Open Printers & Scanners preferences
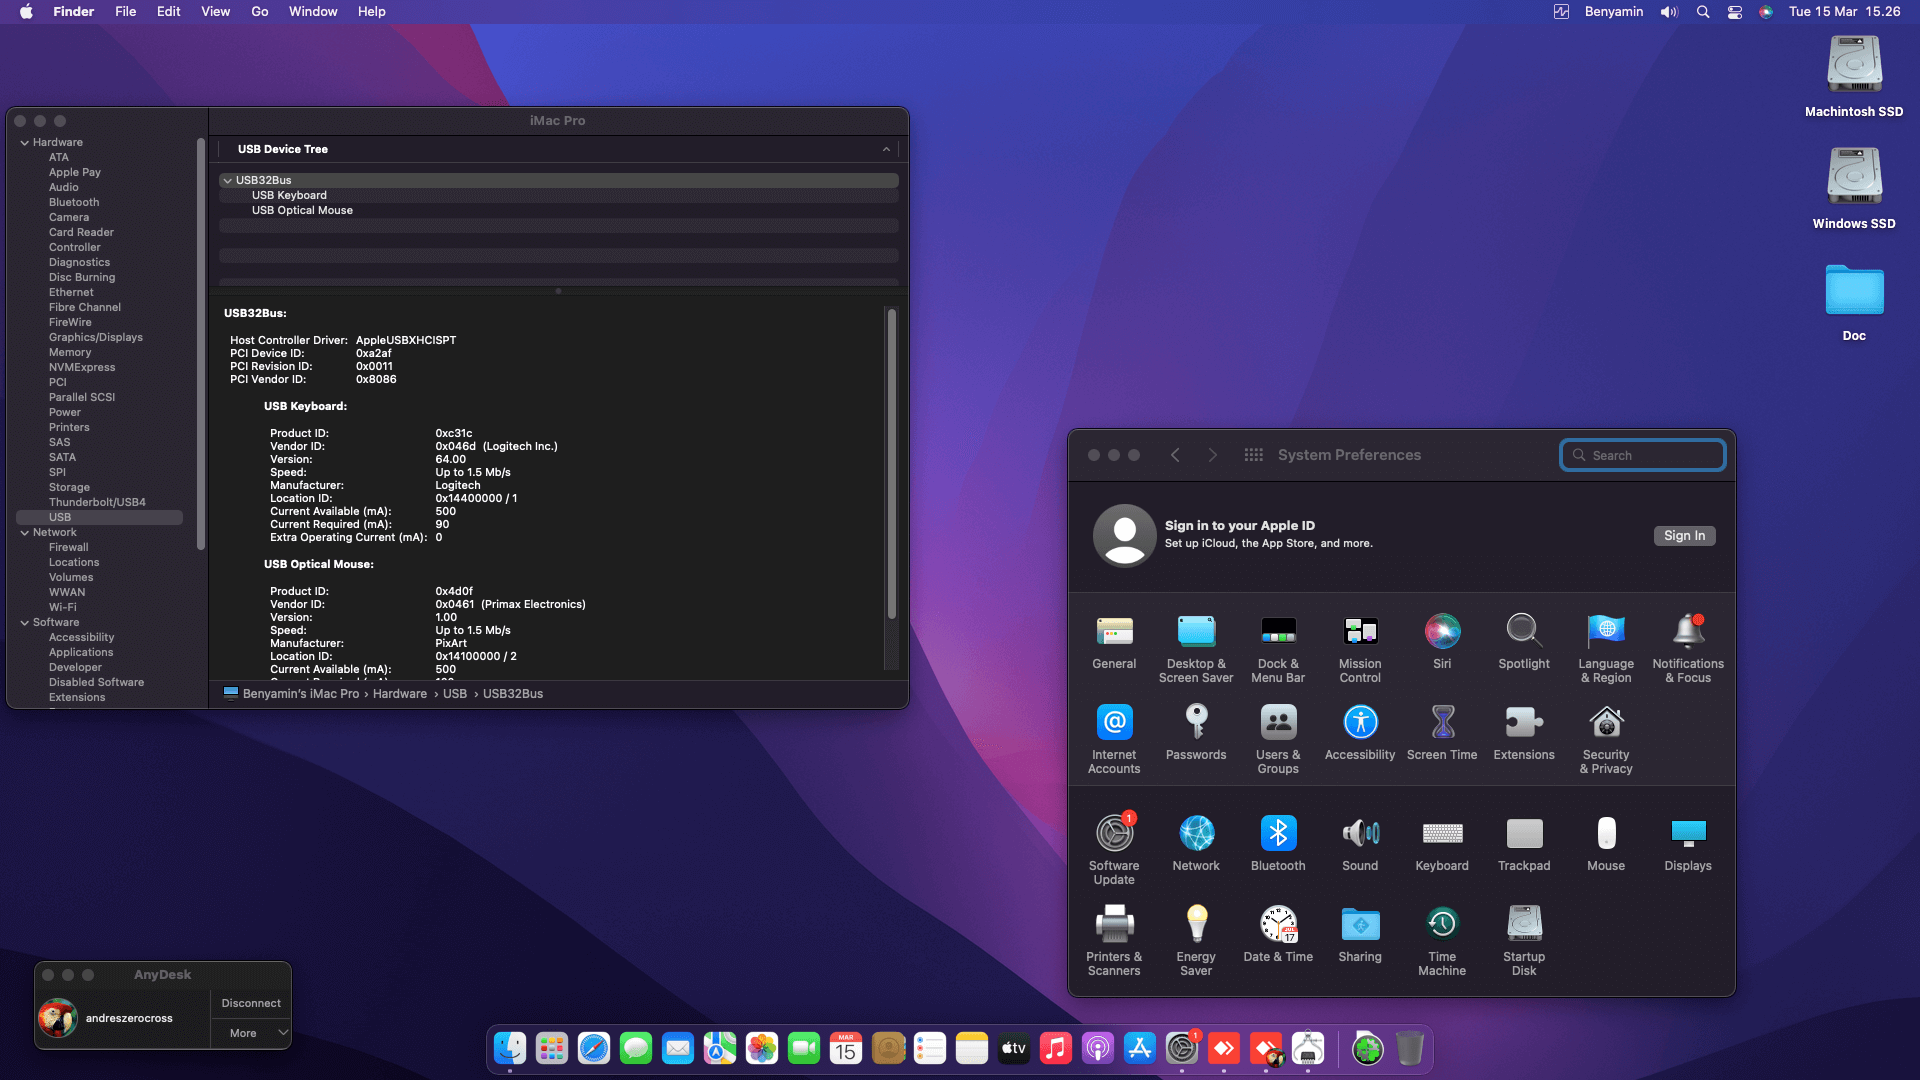The image size is (1920, 1080). [1114, 942]
